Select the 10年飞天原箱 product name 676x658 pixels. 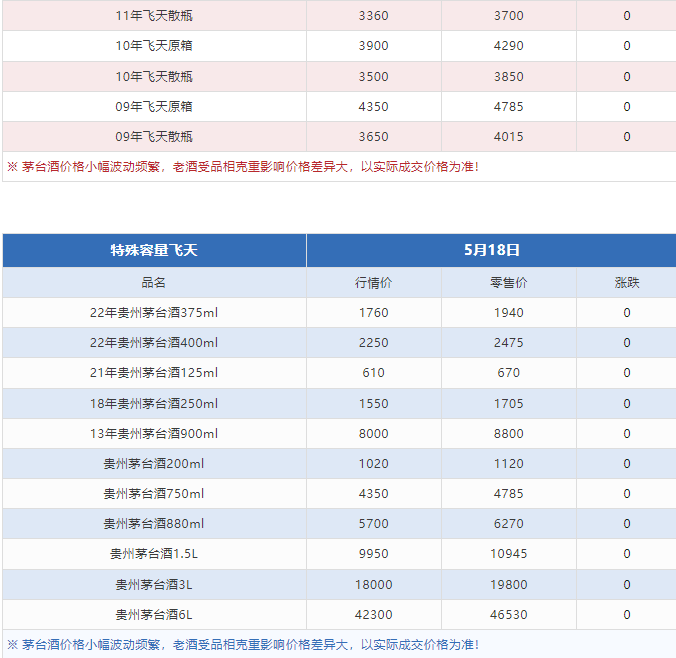click(154, 46)
